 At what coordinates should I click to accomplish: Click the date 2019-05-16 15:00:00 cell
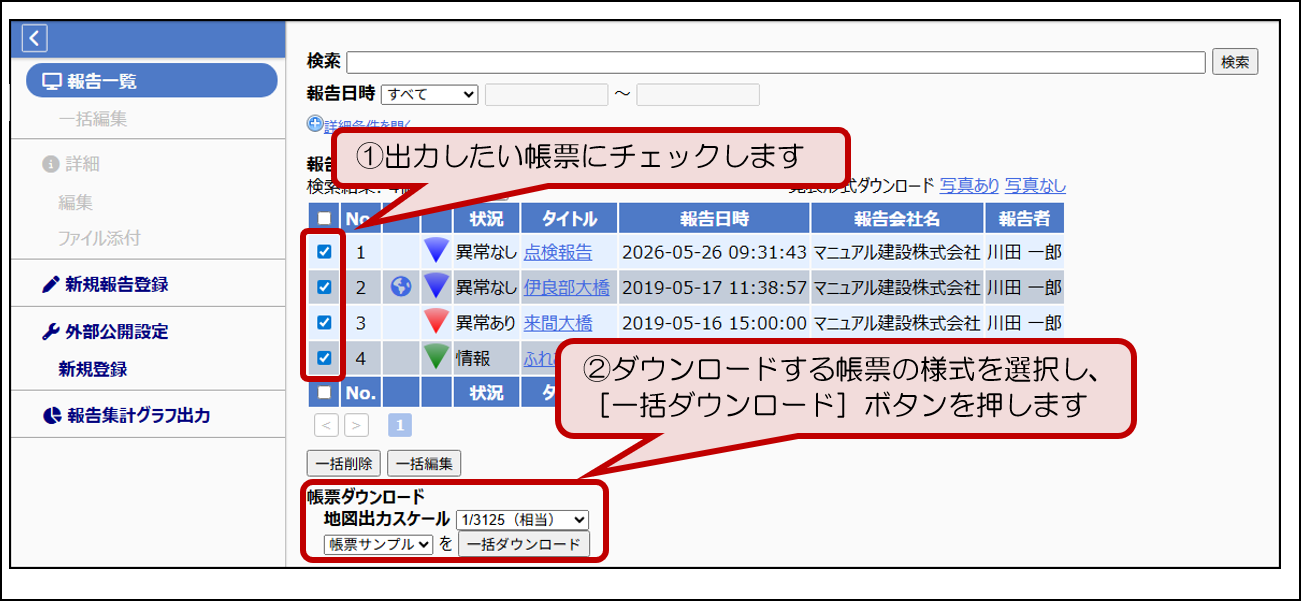714,322
